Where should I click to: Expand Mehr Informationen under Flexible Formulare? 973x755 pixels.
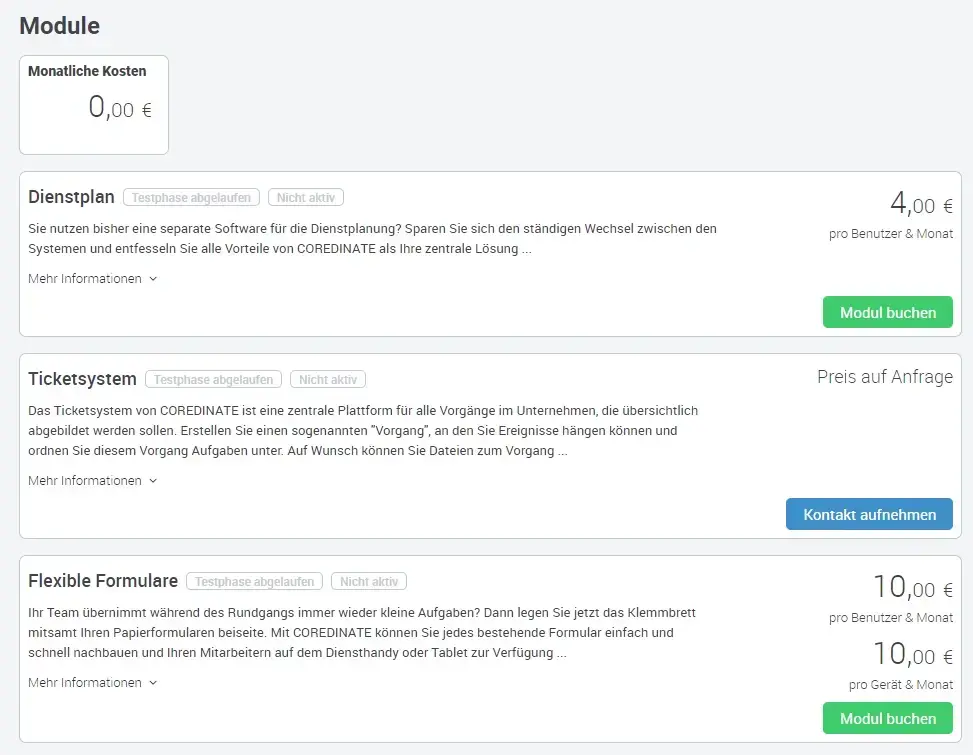pyautogui.click(x=92, y=683)
